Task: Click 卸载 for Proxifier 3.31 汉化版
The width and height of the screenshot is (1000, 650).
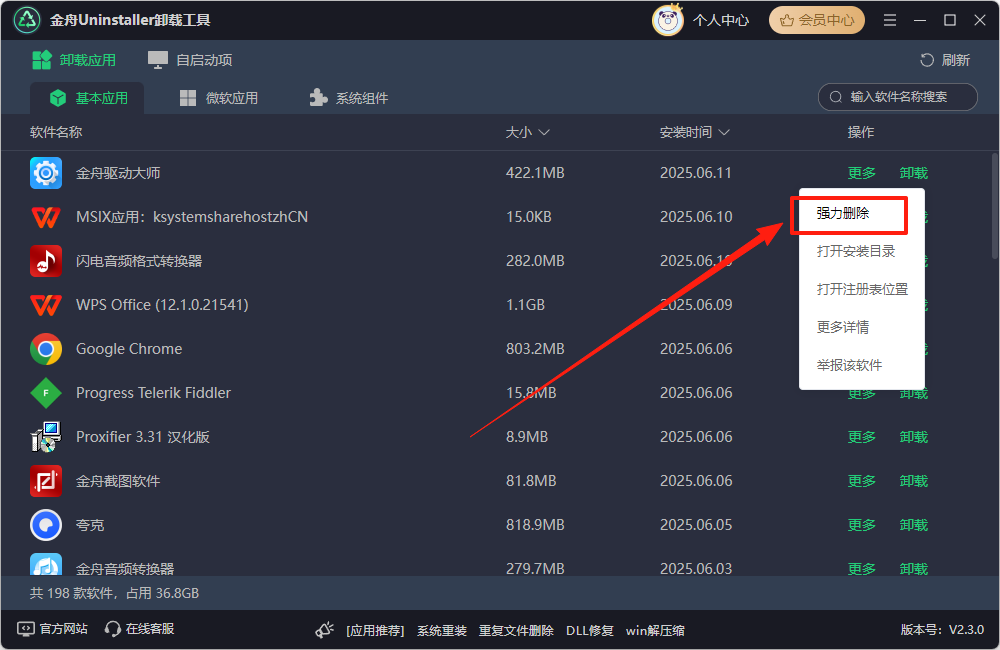Action: click(914, 437)
